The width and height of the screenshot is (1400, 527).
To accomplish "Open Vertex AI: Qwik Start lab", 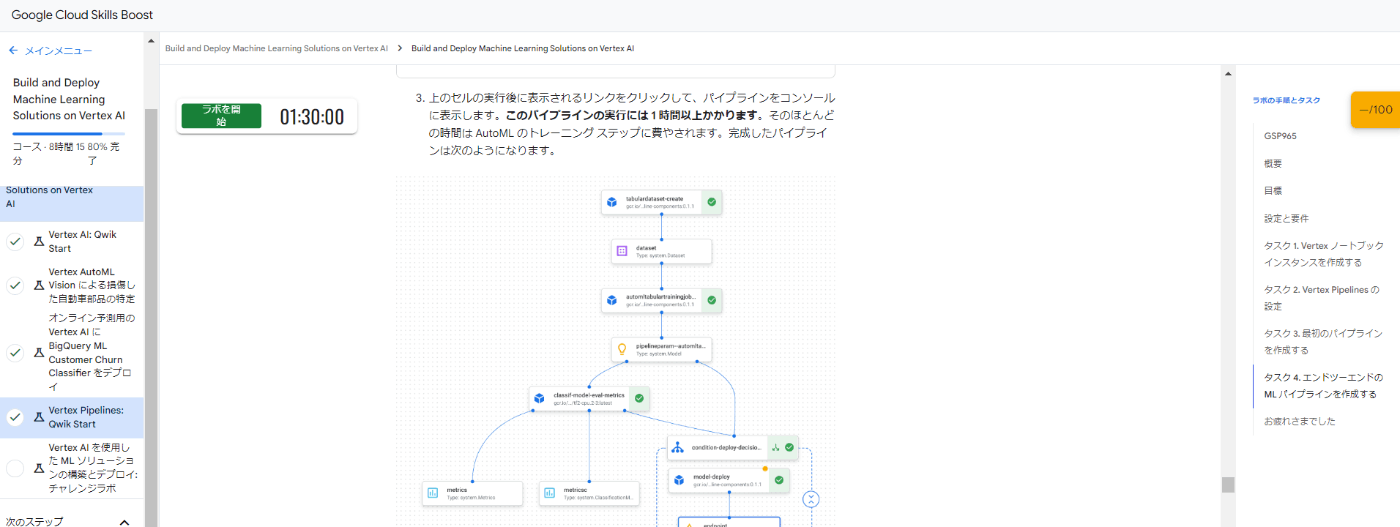I will [x=83, y=241].
